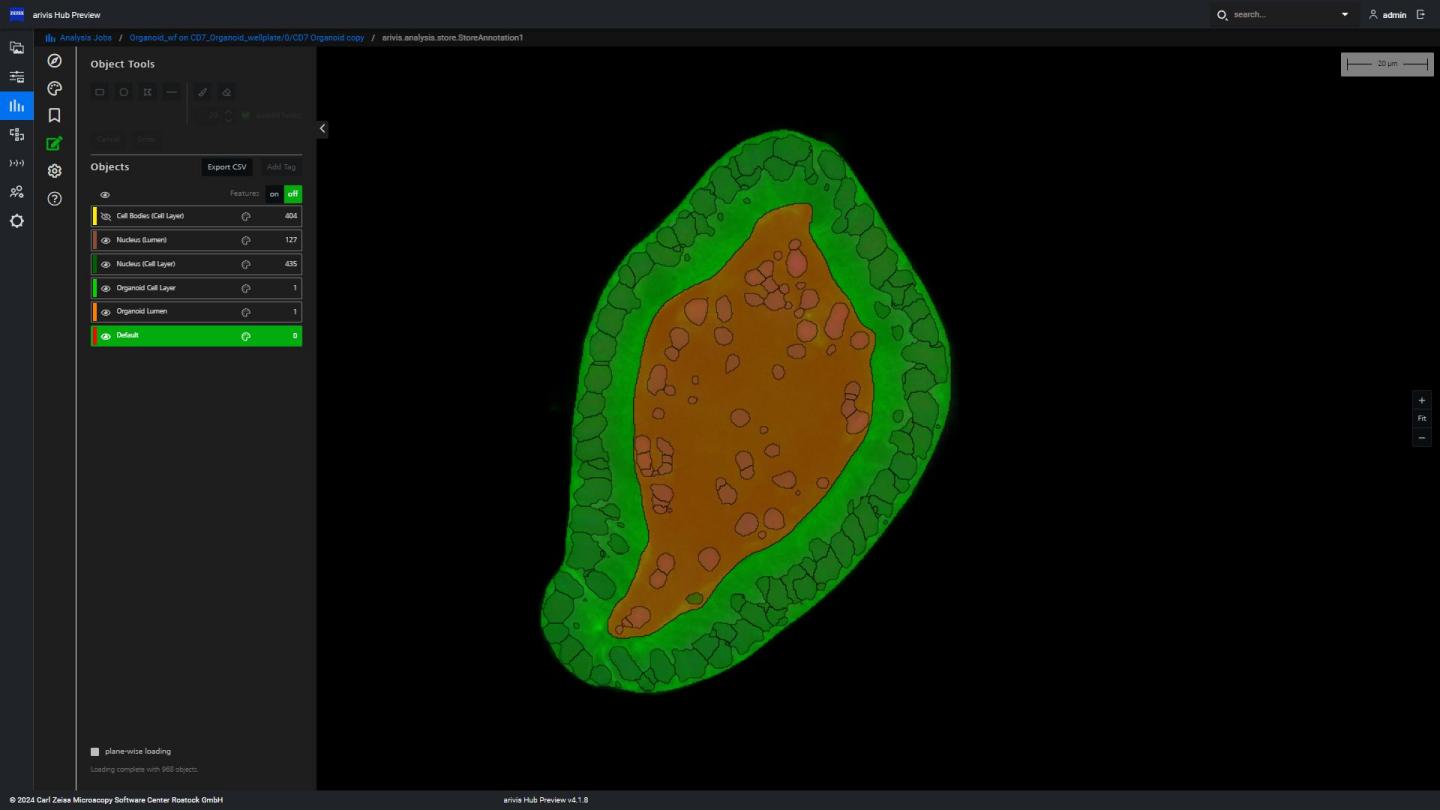Open the Analysis section in the left sidebar
Image resolution: width=1440 pixels, height=810 pixels.
16,105
